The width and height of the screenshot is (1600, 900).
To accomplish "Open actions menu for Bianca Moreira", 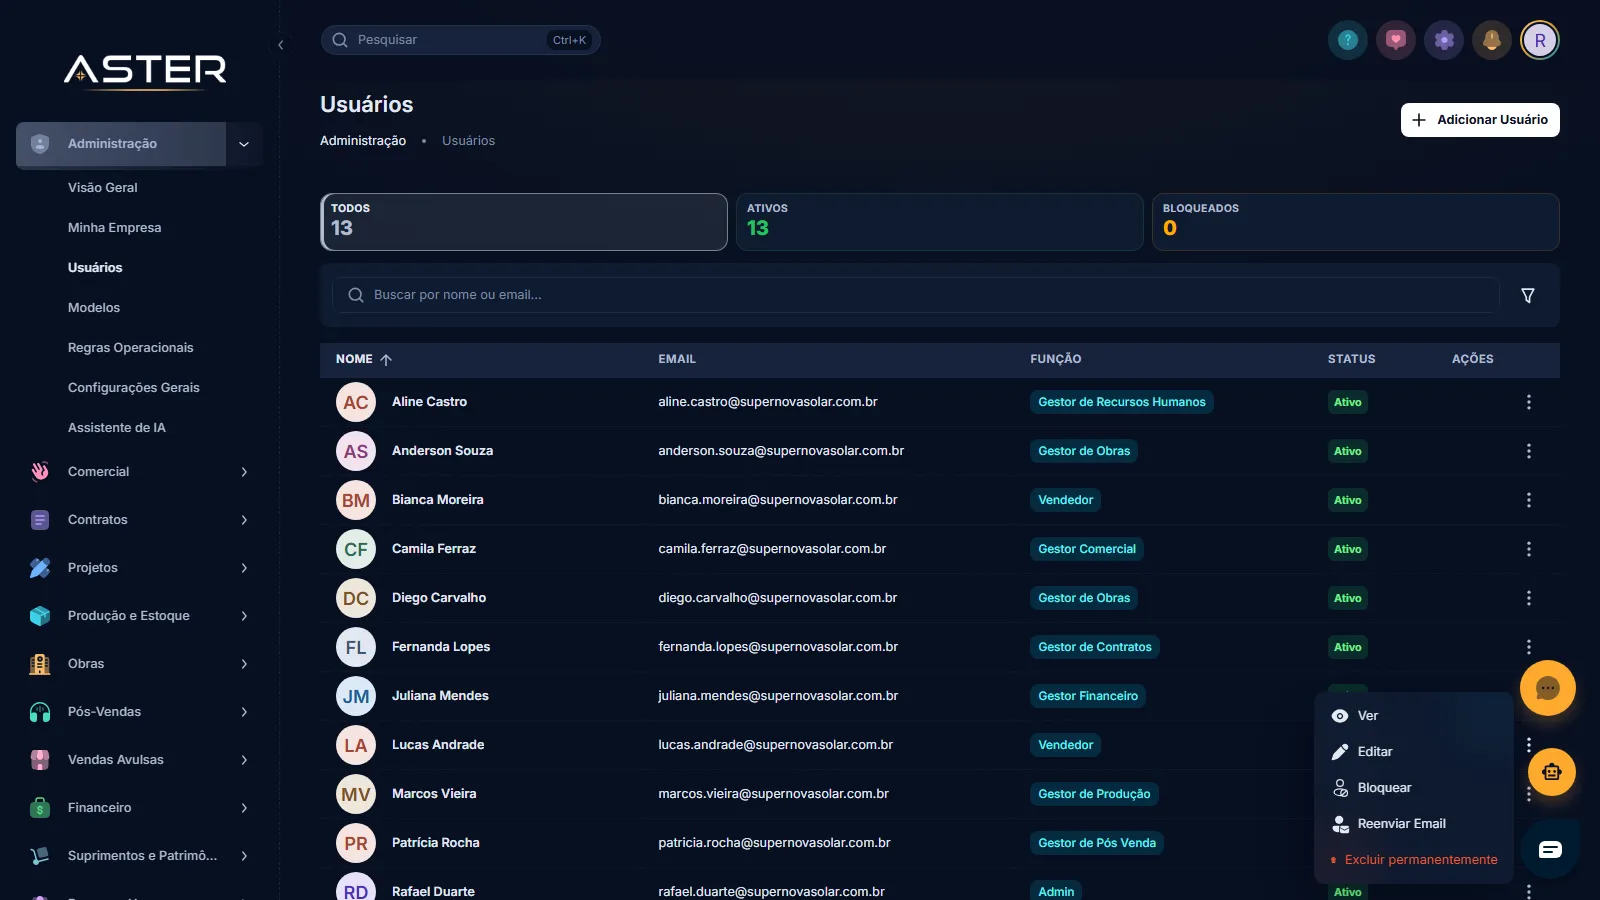I will (x=1528, y=500).
